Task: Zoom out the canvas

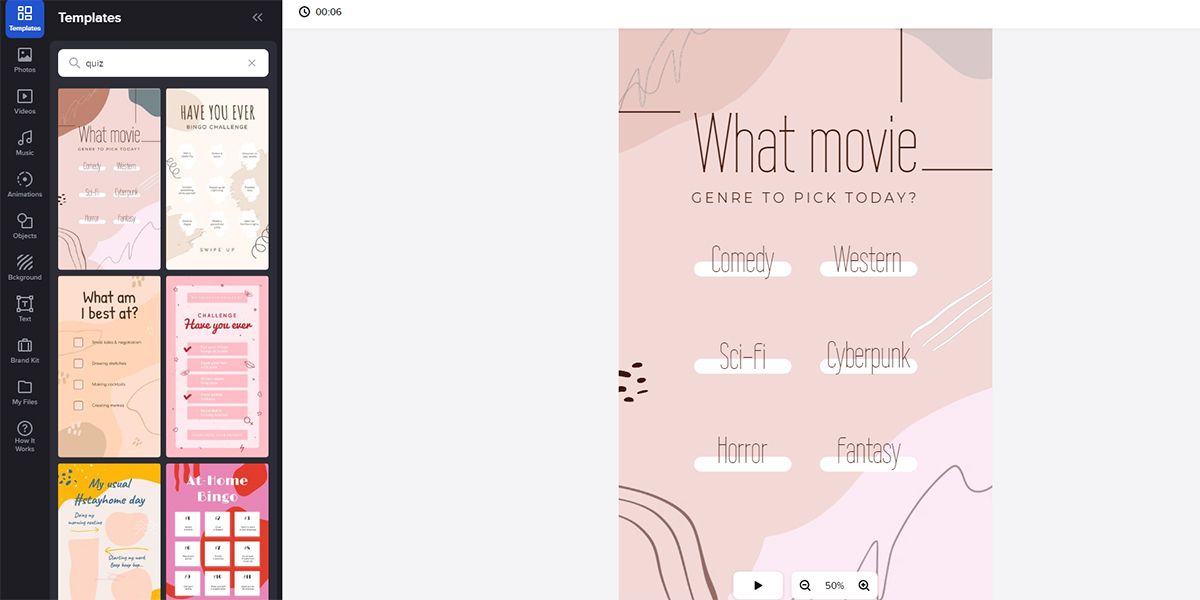Action: pyautogui.click(x=805, y=585)
